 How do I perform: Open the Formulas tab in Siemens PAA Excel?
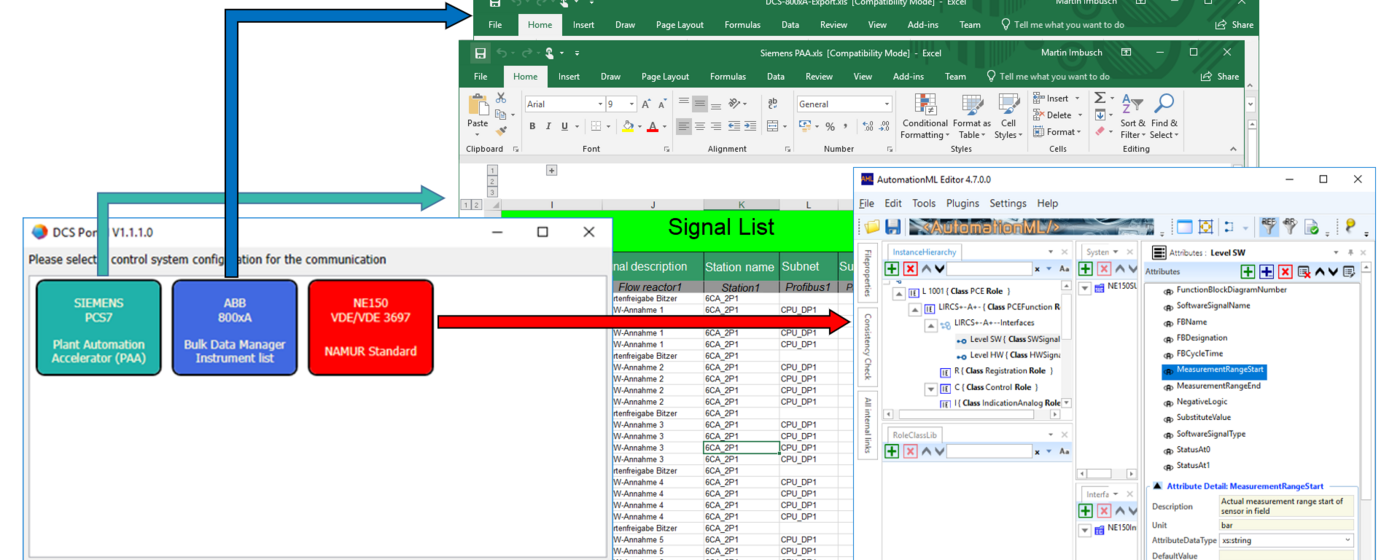tap(728, 76)
